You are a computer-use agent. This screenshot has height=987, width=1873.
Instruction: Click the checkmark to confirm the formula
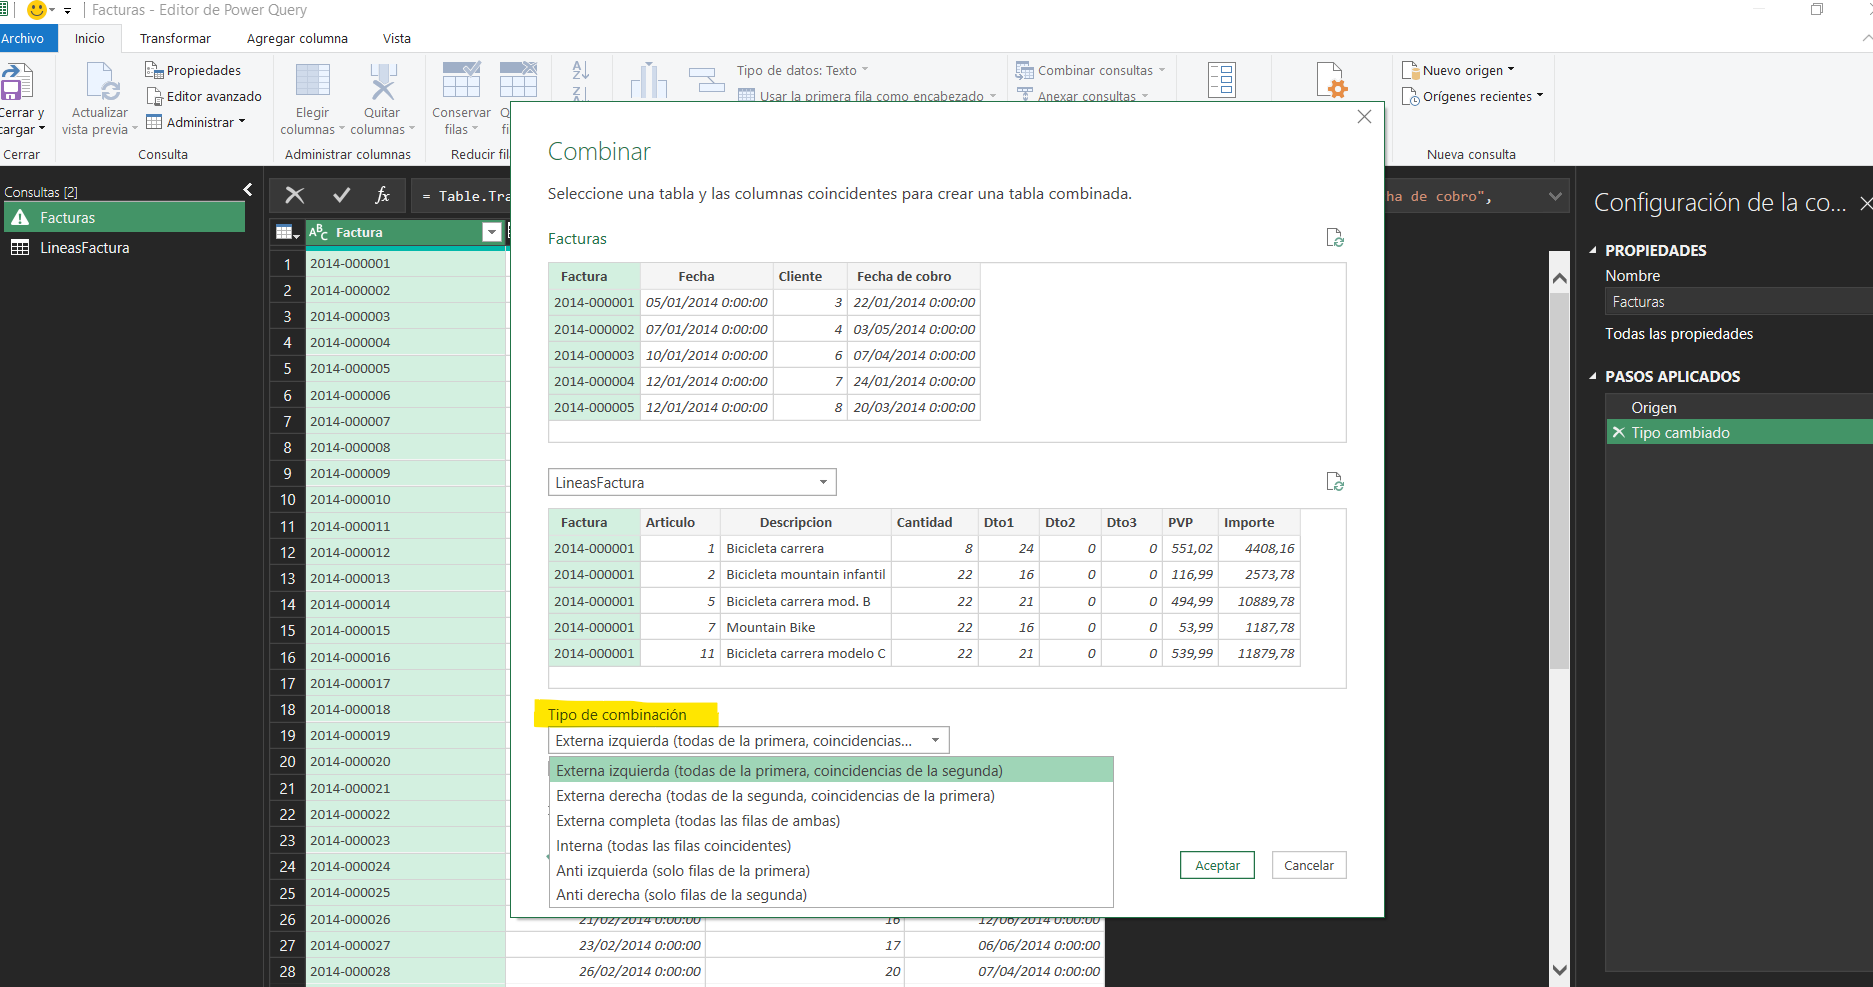tap(341, 196)
